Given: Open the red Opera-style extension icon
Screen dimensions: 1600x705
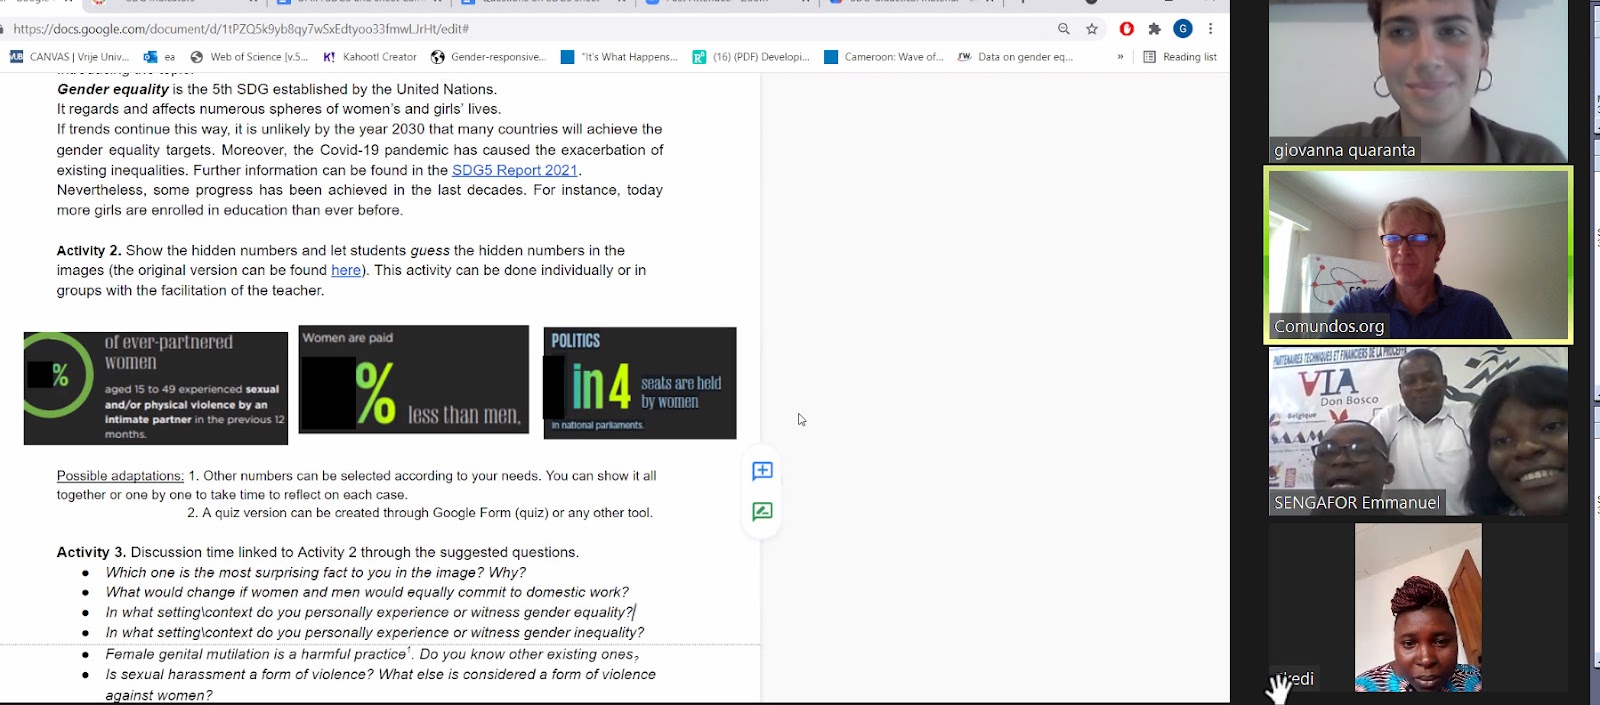Looking at the screenshot, I should coord(1127,29).
